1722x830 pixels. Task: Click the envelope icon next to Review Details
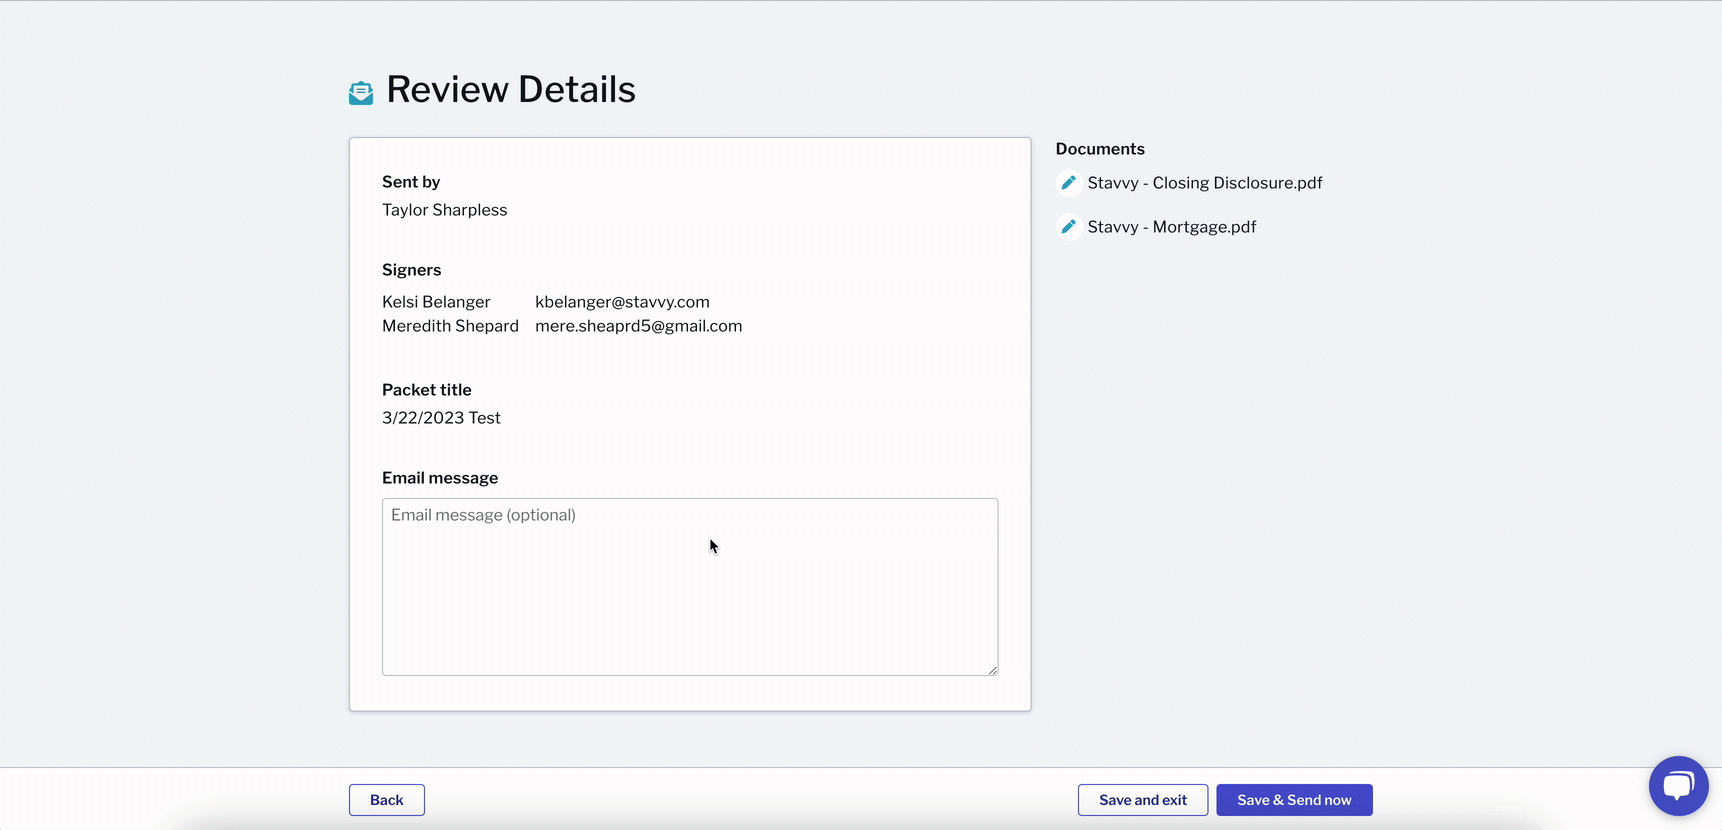tap(361, 93)
